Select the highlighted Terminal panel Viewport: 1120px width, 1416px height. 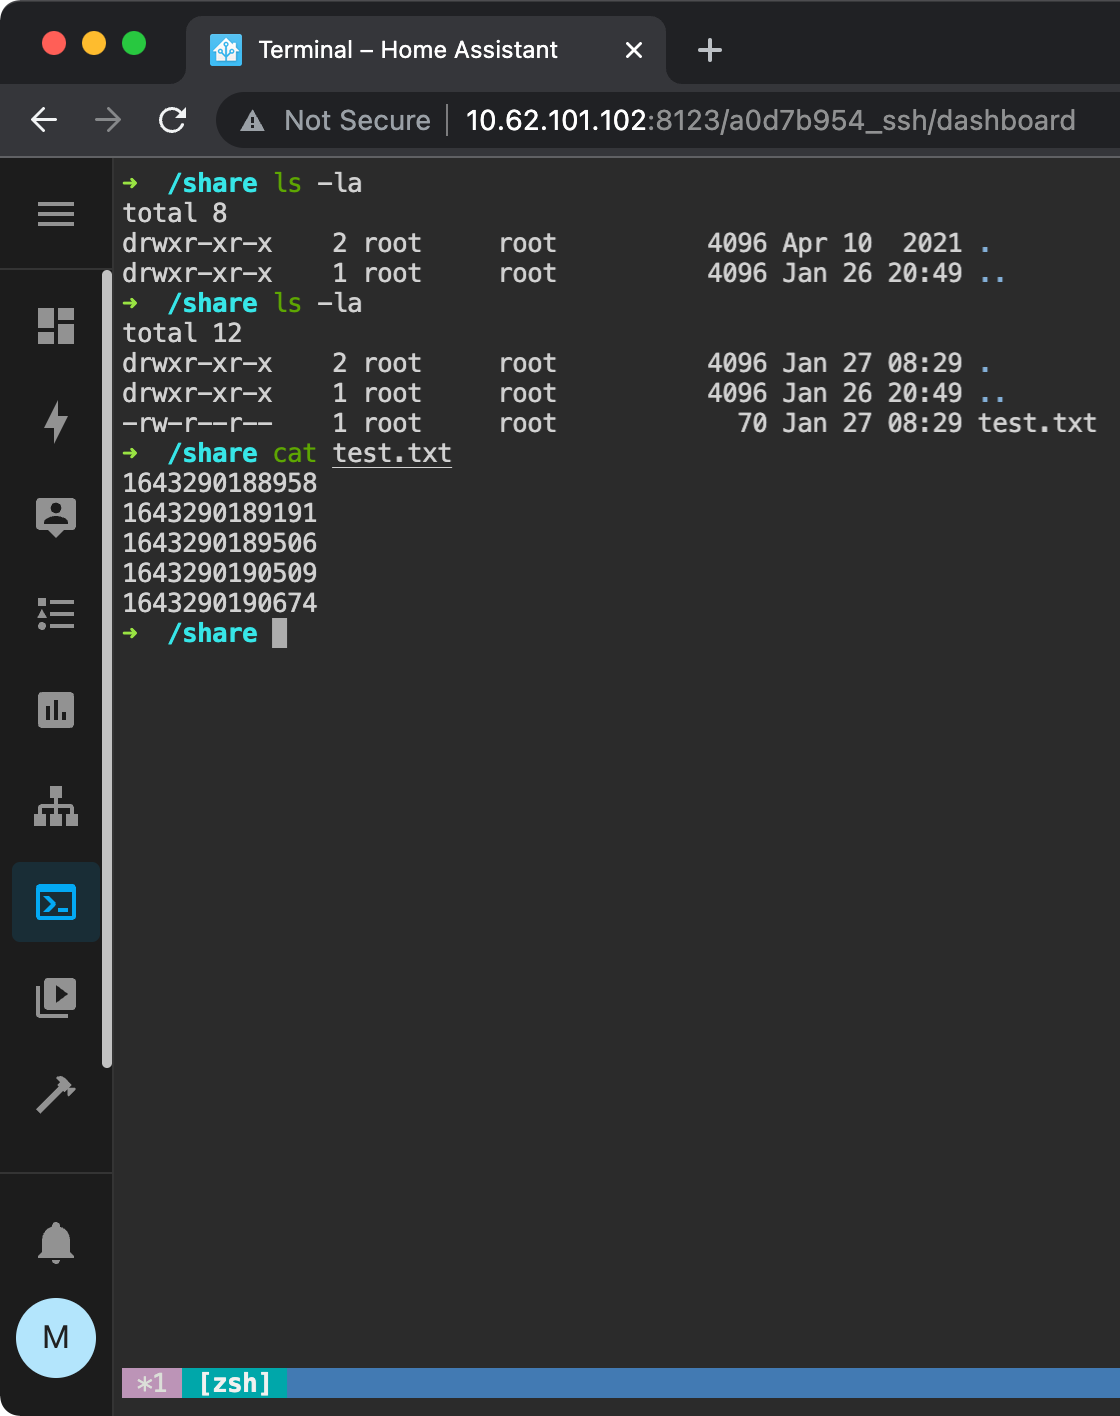56,901
